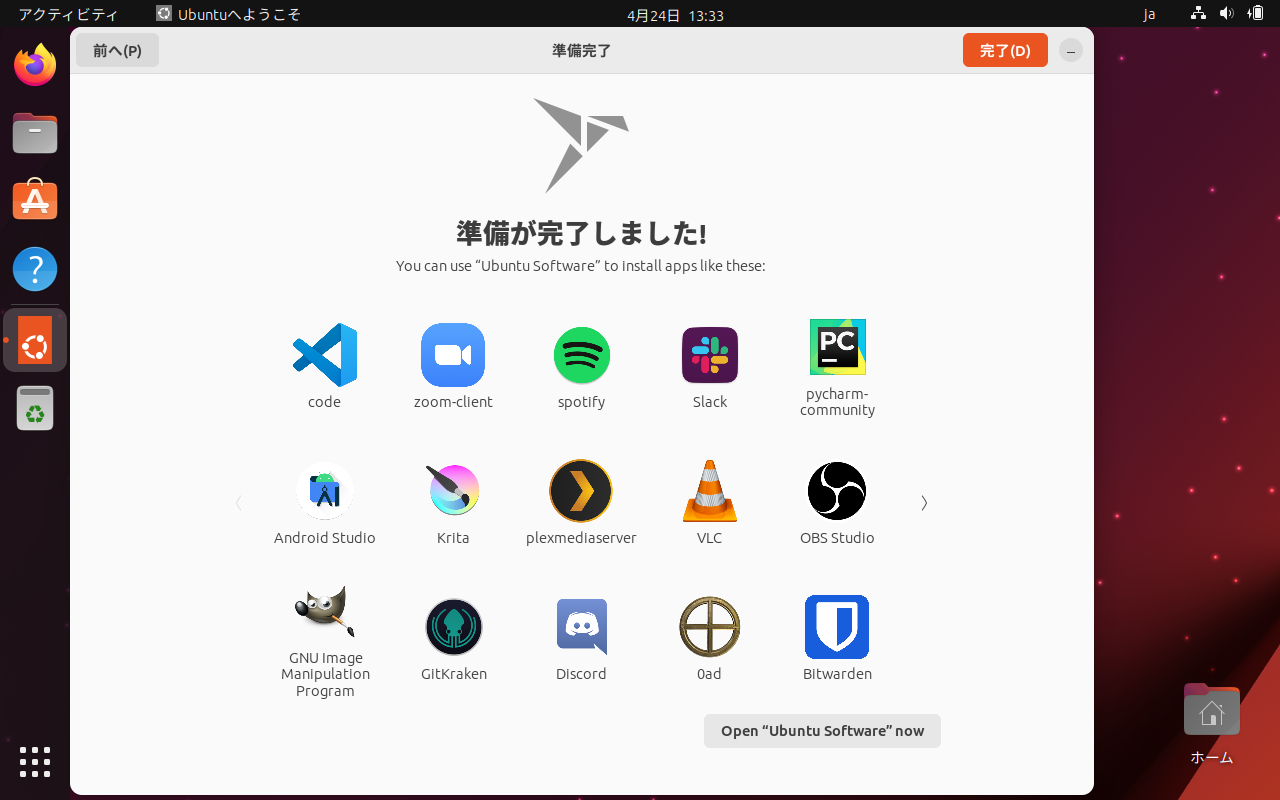The height and width of the screenshot is (800, 1280).
Task: Open the Bitwarden app icon
Action: 837,627
